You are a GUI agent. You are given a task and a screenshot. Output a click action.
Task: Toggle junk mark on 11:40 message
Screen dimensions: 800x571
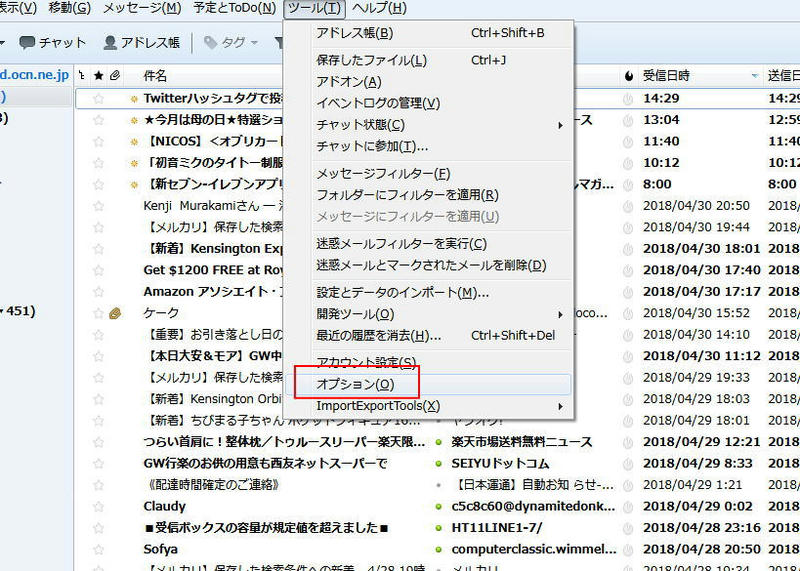(x=628, y=141)
